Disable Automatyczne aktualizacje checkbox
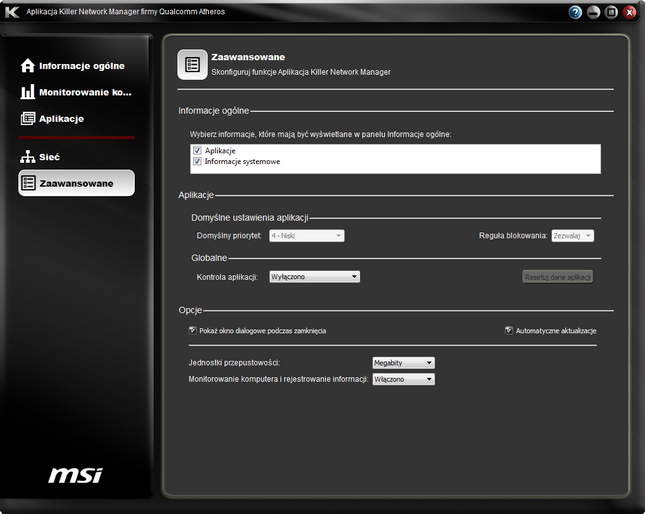This screenshot has height=514, width=645. [508, 329]
